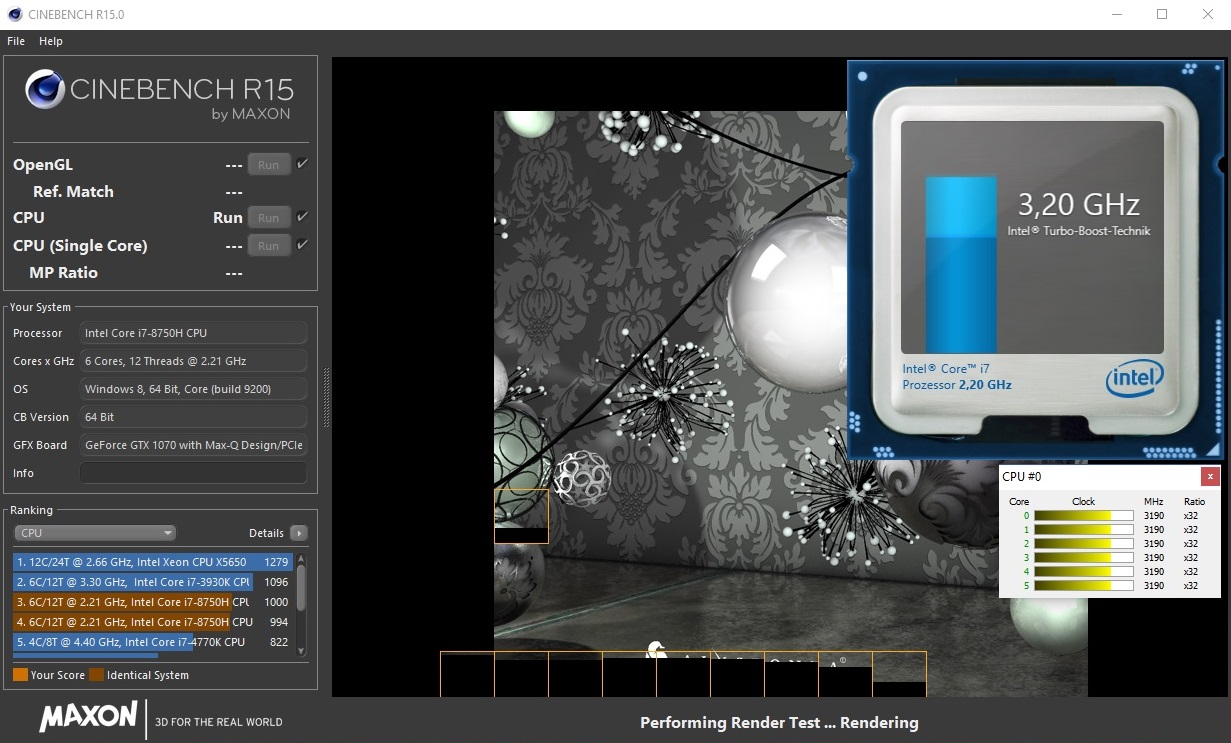The height and width of the screenshot is (743, 1231).
Task: Open the File menu
Action: click(x=16, y=41)
